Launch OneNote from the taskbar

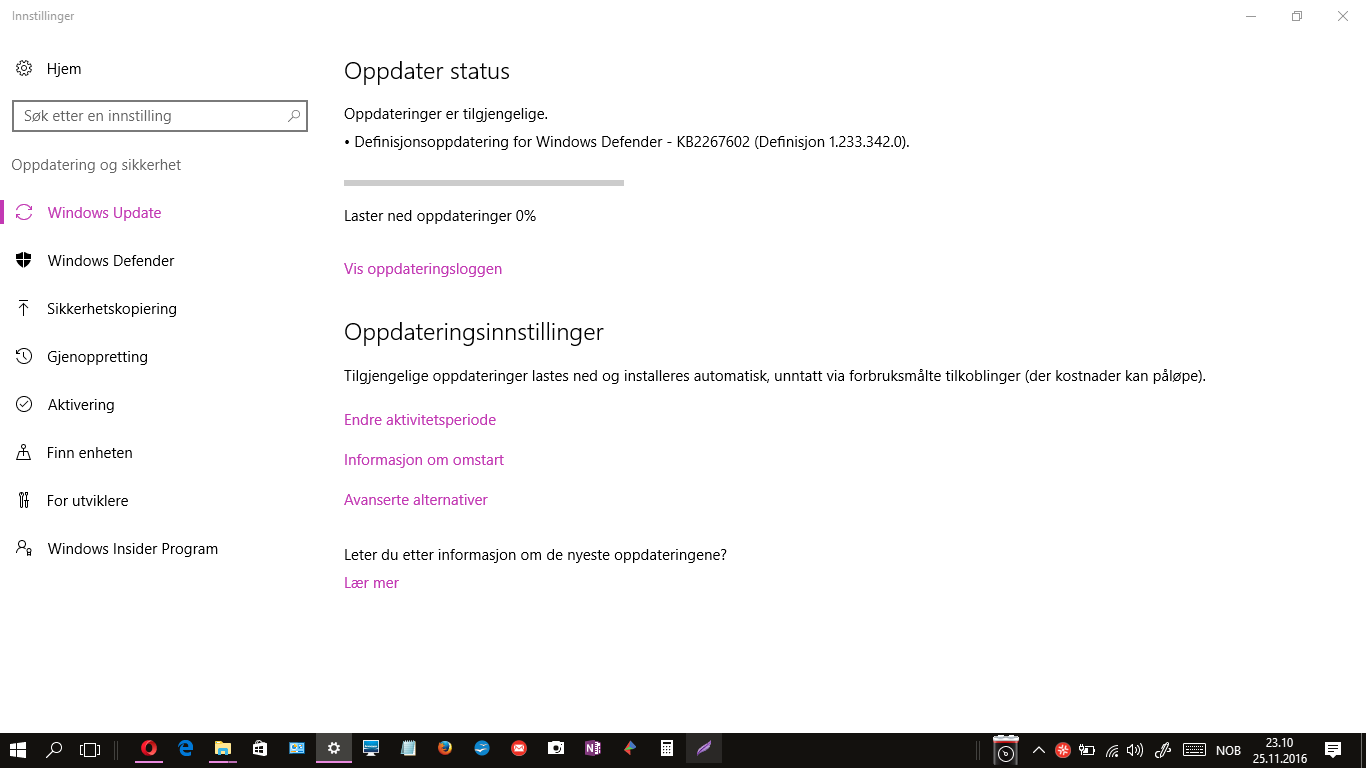click(593, 748)
